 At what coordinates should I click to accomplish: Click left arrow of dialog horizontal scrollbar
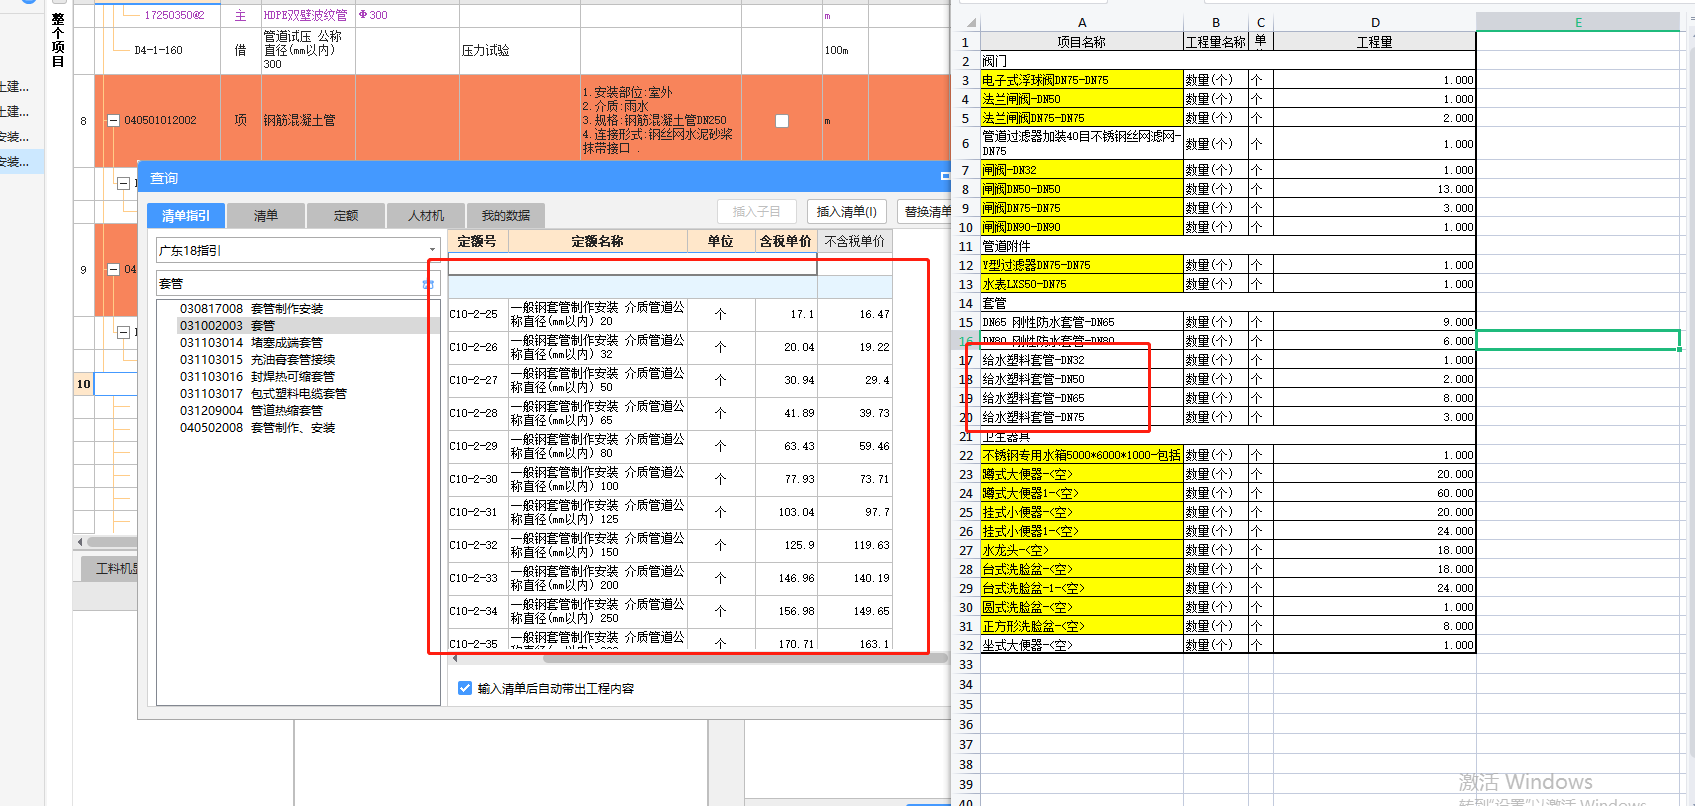click(455, 658)
